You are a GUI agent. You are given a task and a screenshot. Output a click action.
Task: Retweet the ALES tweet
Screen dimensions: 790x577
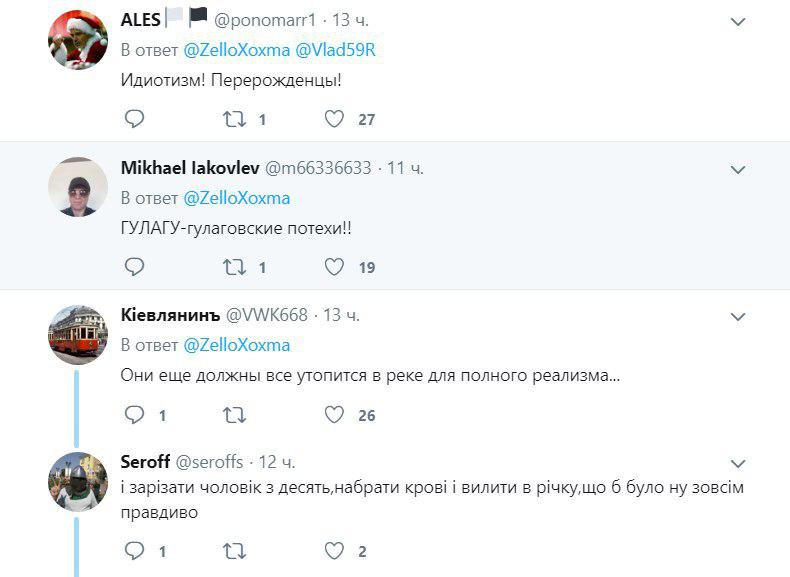[233, 119]
